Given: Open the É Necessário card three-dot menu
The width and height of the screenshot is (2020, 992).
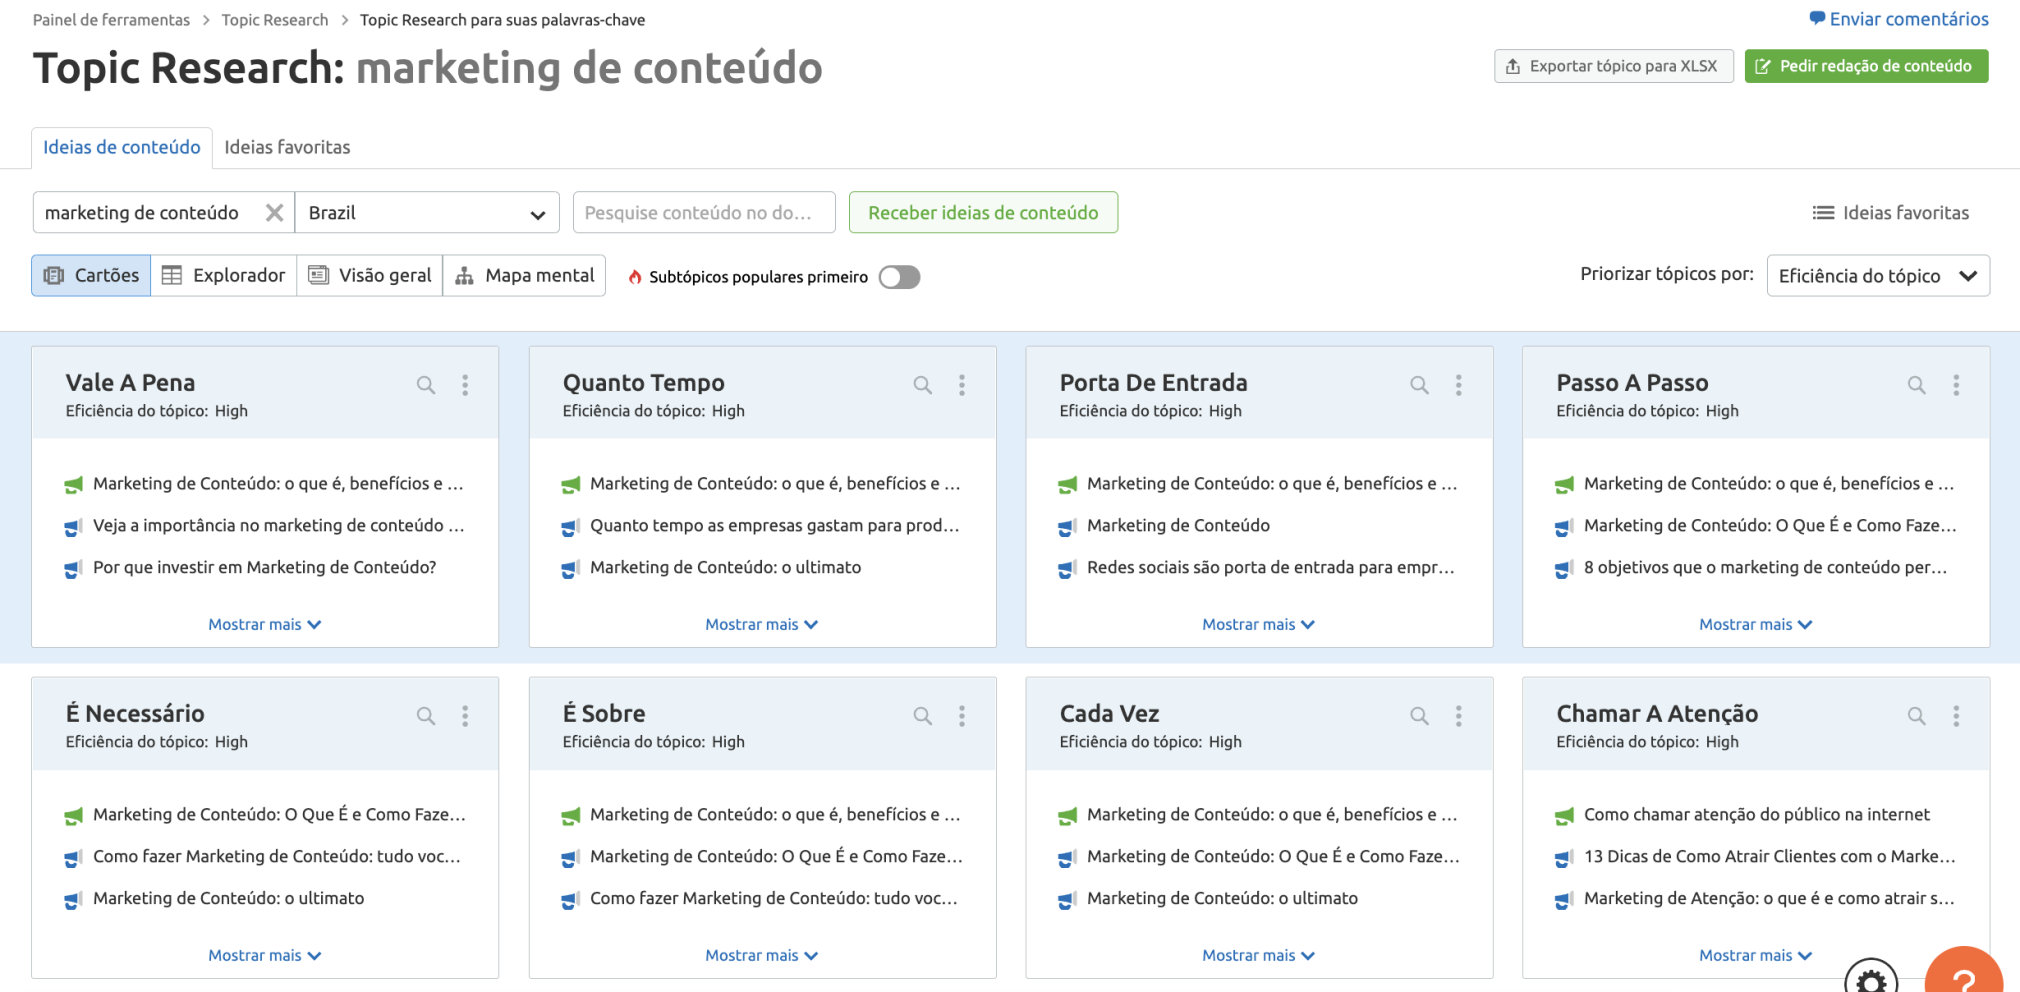Looking at the screenshot, I should pyautogui.click(x=465, y=716).
